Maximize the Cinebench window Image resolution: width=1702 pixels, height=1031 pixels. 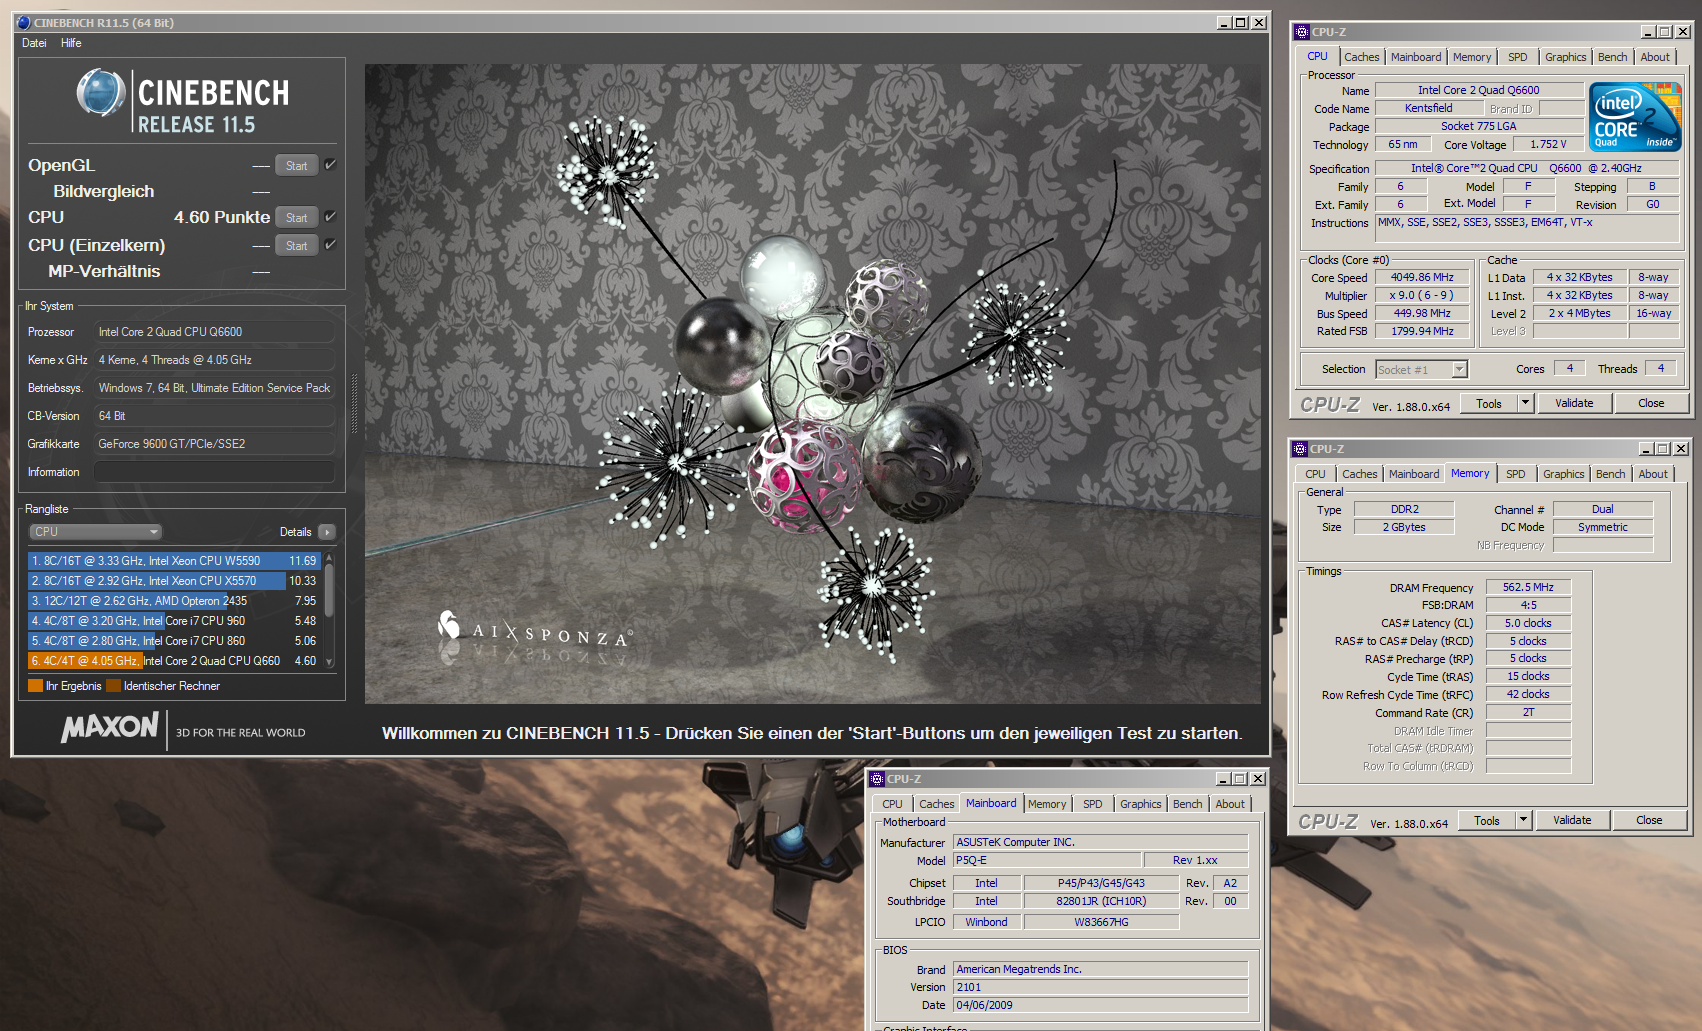point(1241,23)
